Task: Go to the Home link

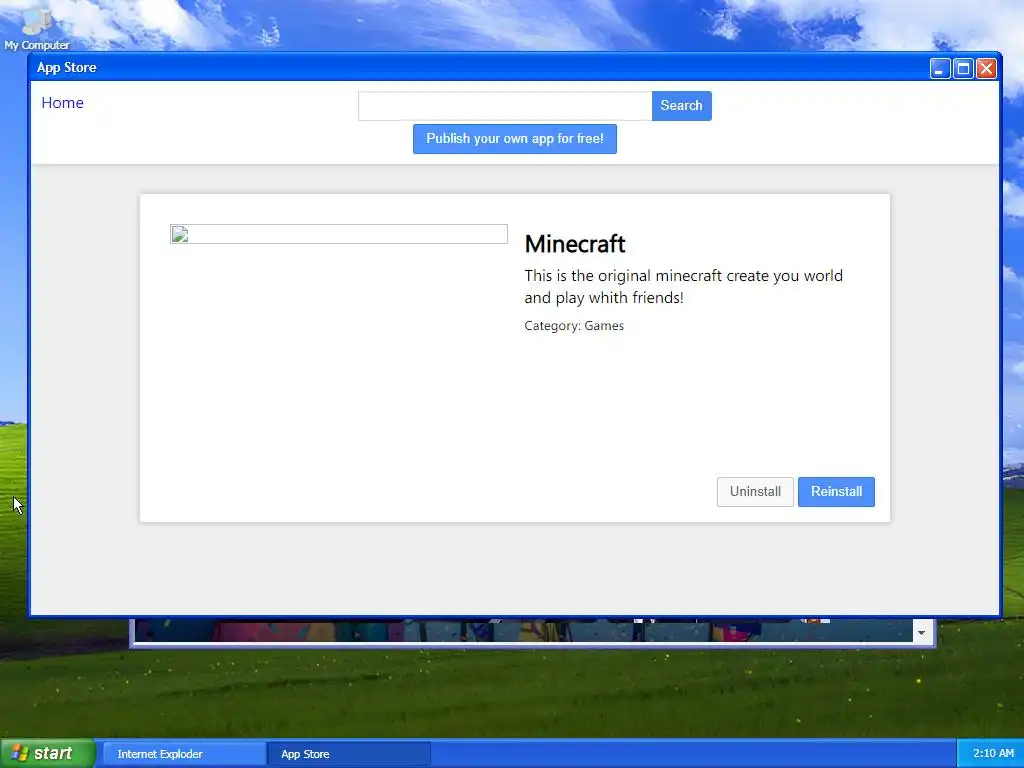Action: (x=63, y=103)
